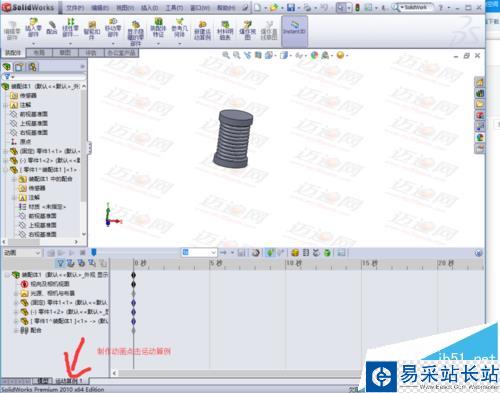Open the 文件 menu
Screen dimensions: 500x393
tap(75, 7)
